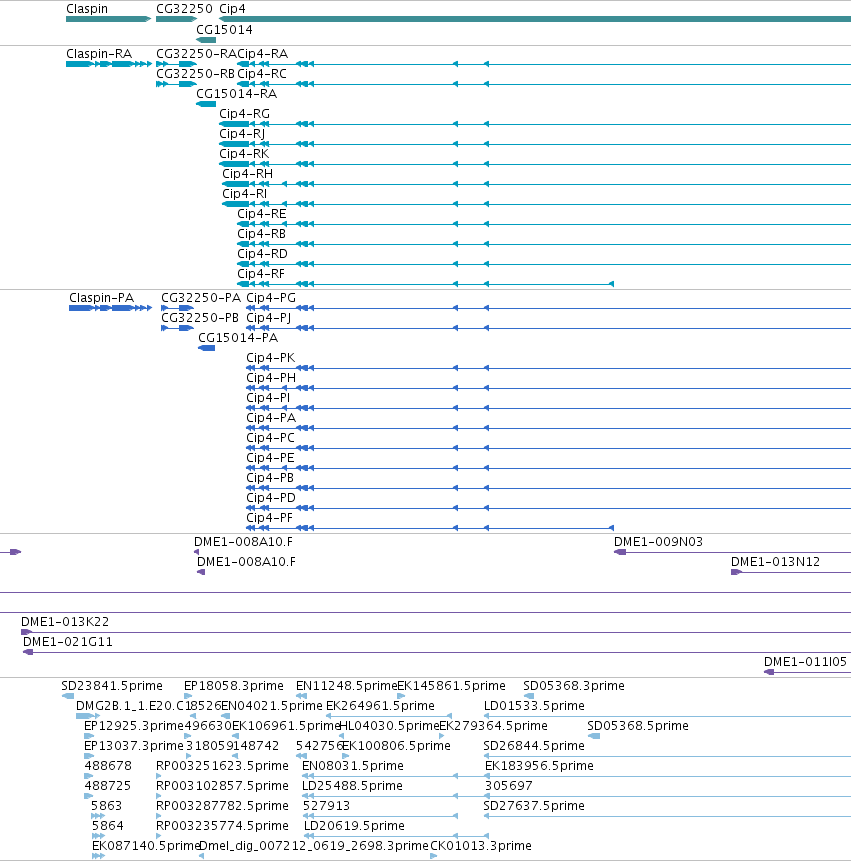This screenshot has height=861, width=851.
Task: Click the Cip4 gene label
Action: [232, 9]
